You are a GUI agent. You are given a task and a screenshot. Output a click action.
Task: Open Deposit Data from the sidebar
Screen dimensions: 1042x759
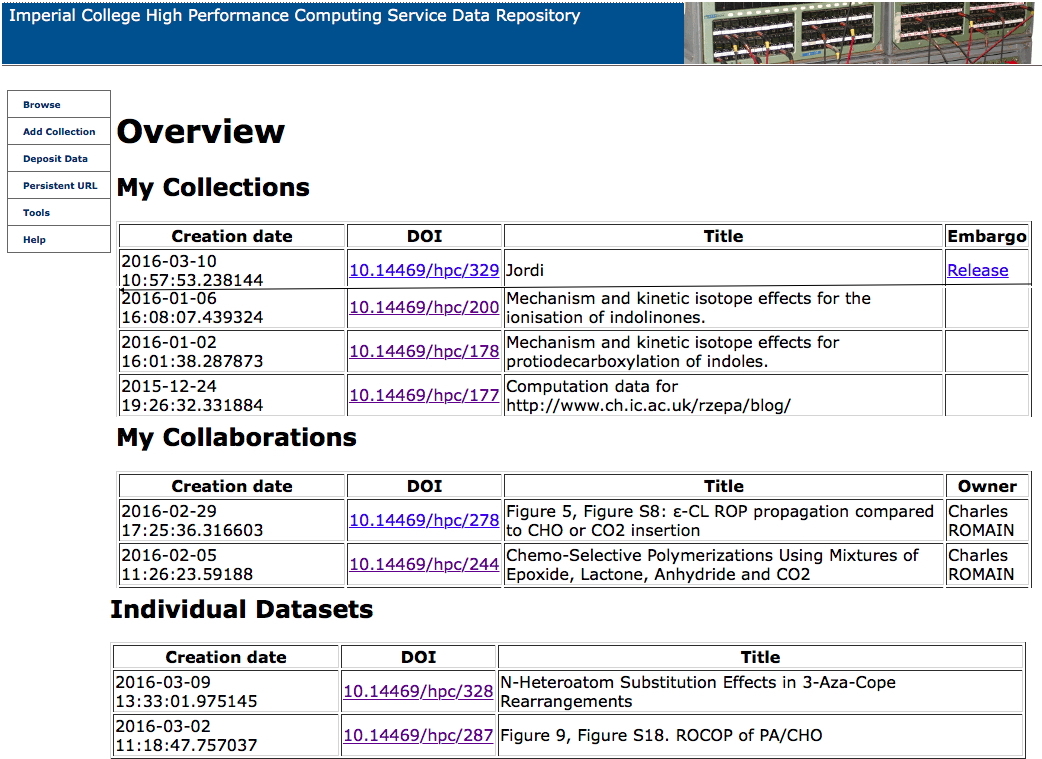pyautogui.click(x=55, y=159)
